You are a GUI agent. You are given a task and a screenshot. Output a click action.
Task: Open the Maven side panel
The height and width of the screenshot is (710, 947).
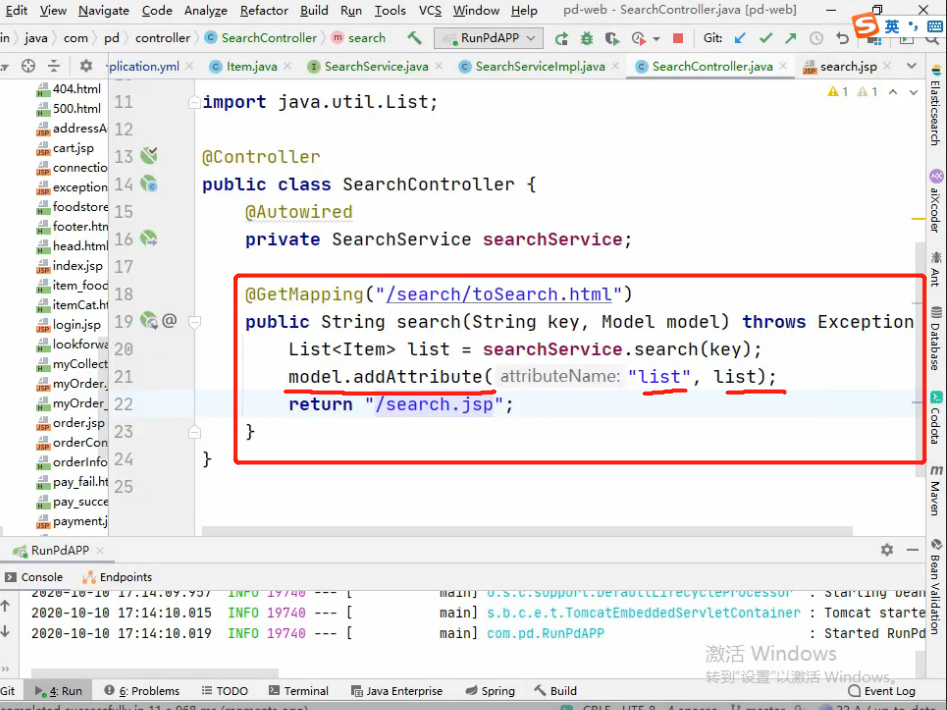coord(936,490)
